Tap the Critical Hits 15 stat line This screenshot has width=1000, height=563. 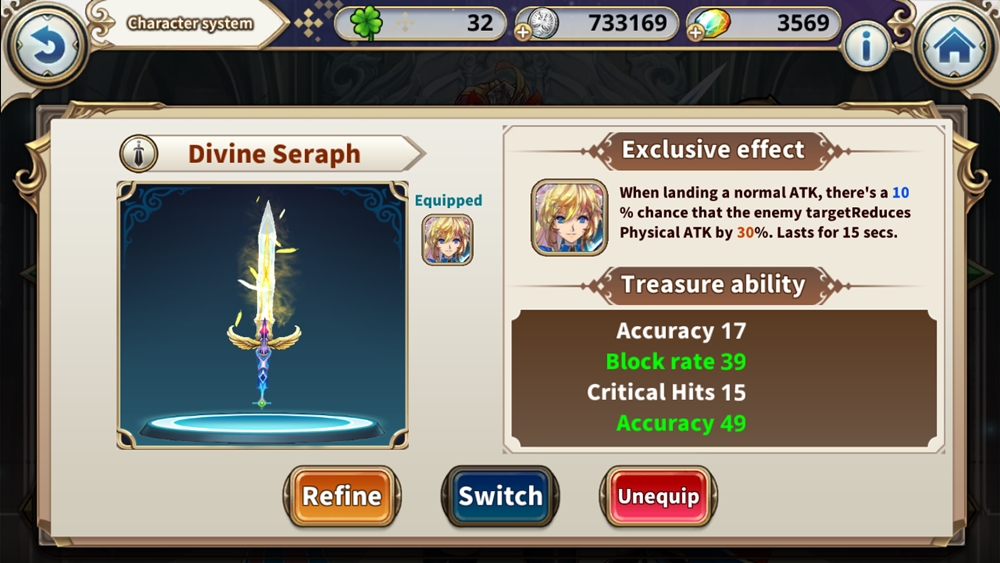click(666, 392)
